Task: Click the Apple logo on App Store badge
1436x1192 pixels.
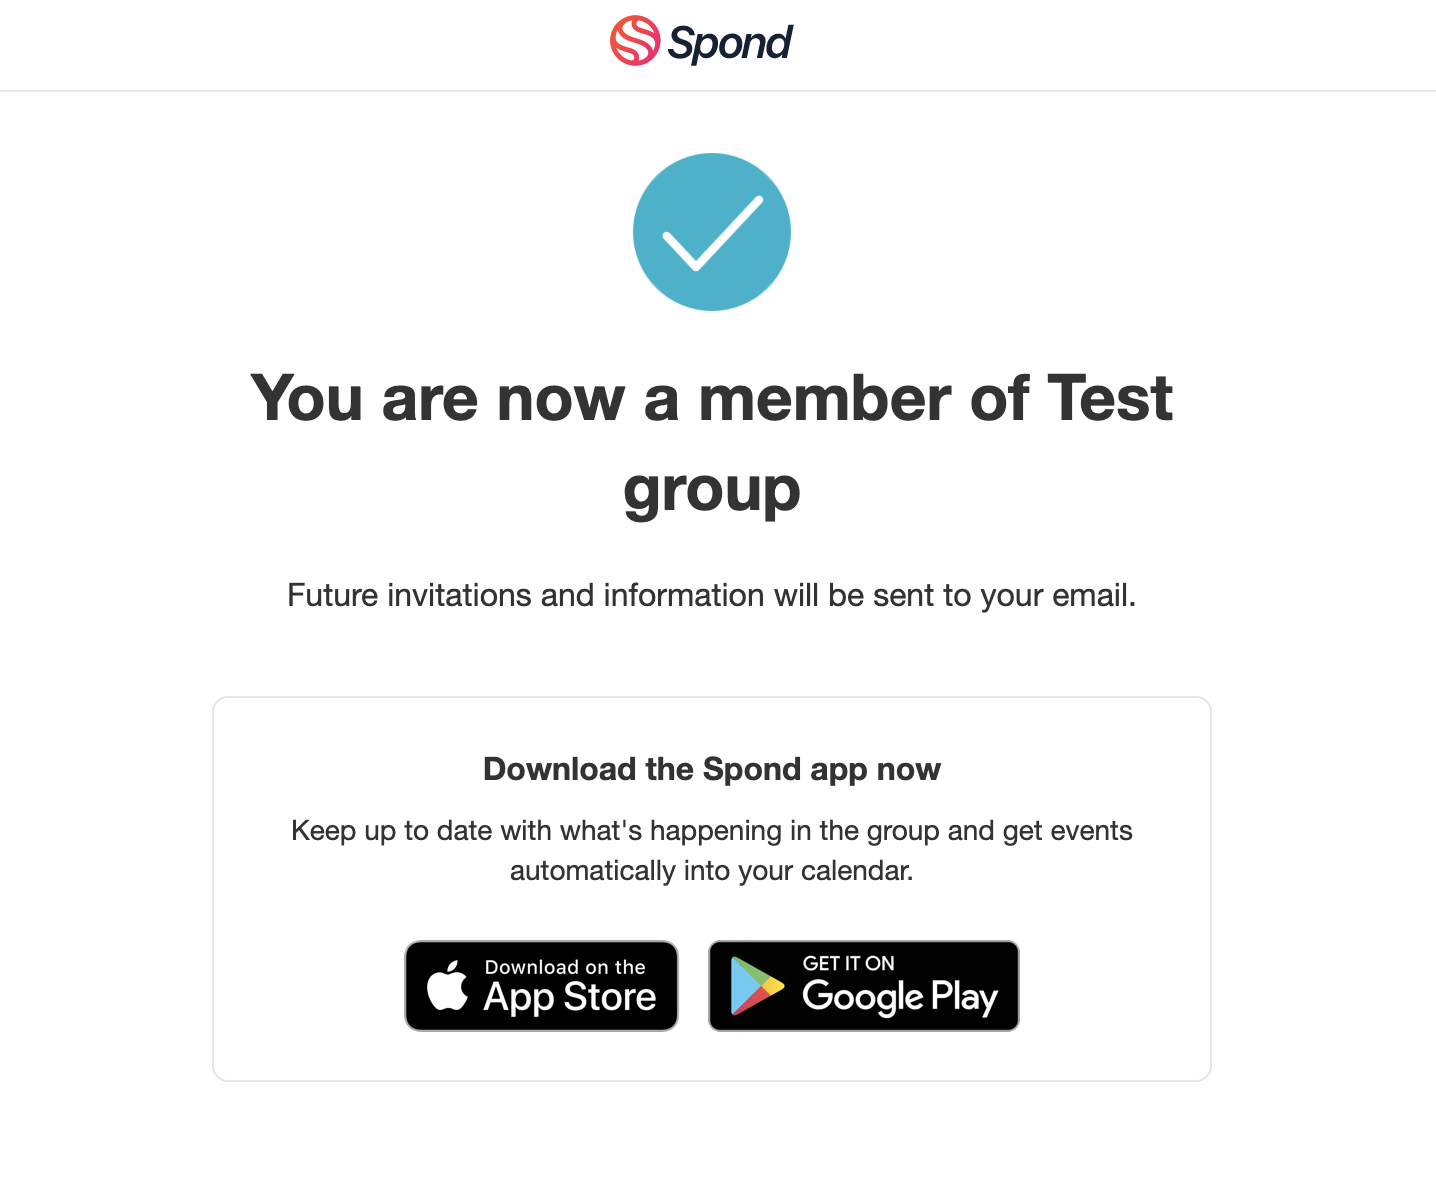Action: click(447, 985)
